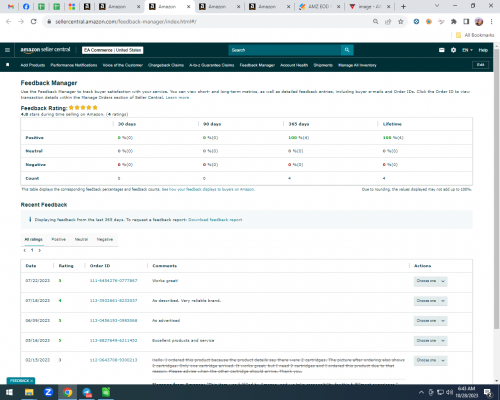Viewport: 500px width, 400px height.
Task: Click in the Seller Central search field
Action: (285, 50)
